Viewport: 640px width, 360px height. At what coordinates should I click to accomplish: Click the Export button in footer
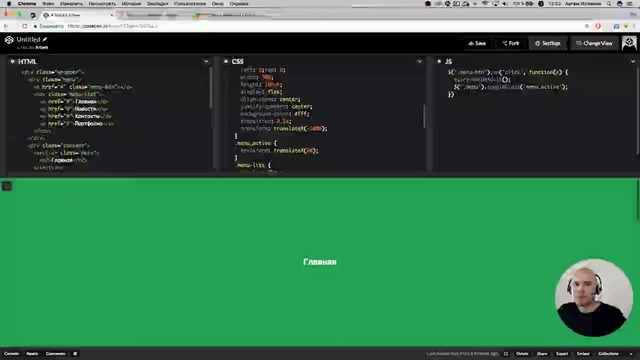click(562, 354)
